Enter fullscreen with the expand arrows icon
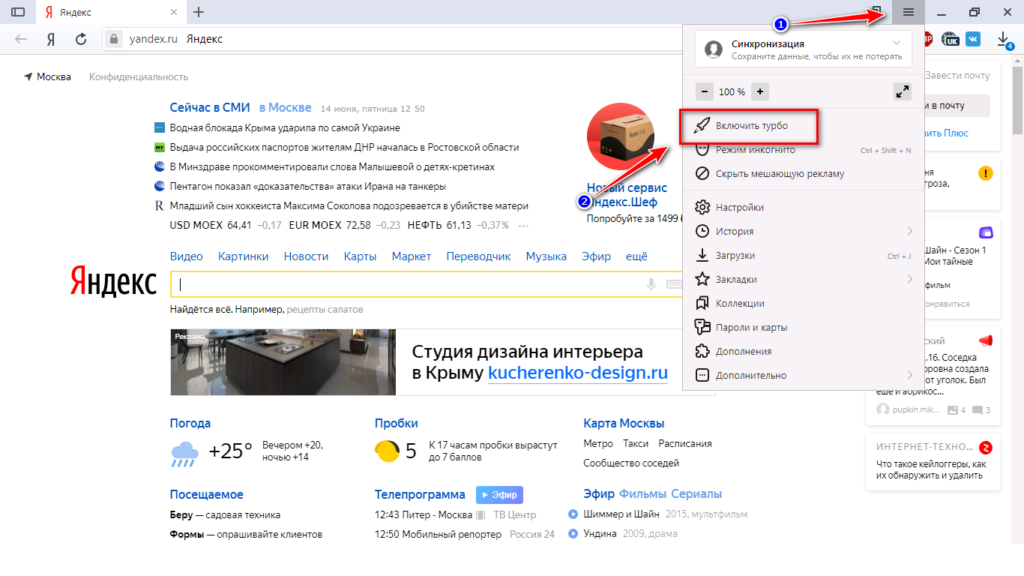This screenshot has width=1024, height=576. pos(902,91)
